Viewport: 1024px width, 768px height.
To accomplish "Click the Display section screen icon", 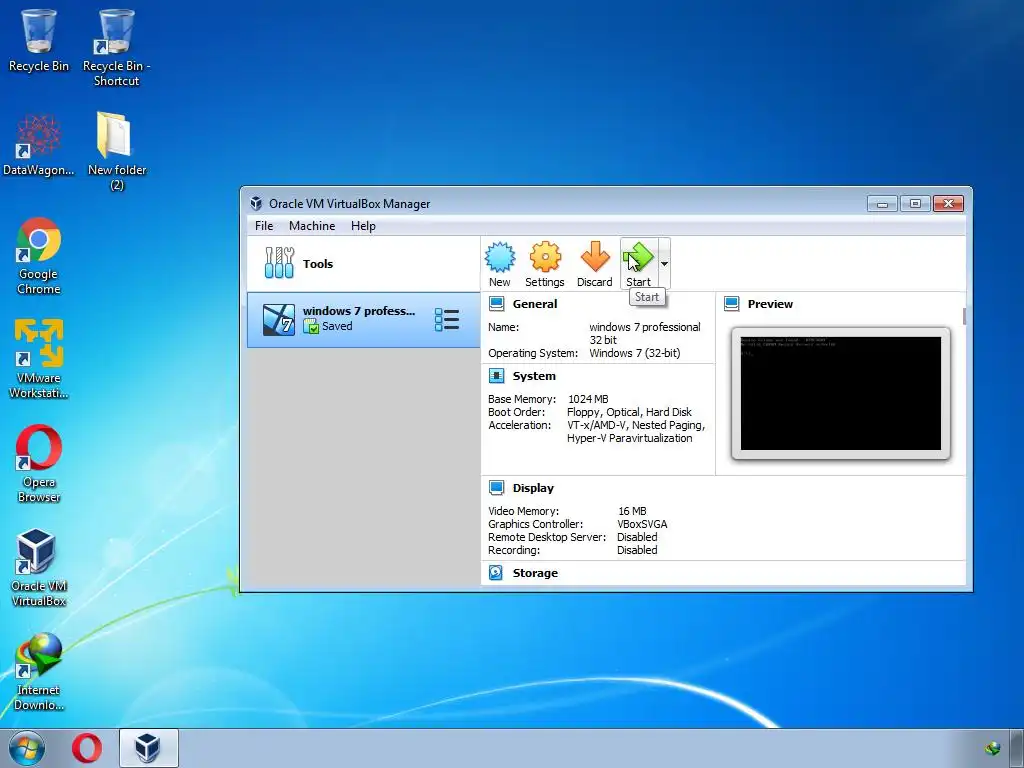I will point(496,488).
